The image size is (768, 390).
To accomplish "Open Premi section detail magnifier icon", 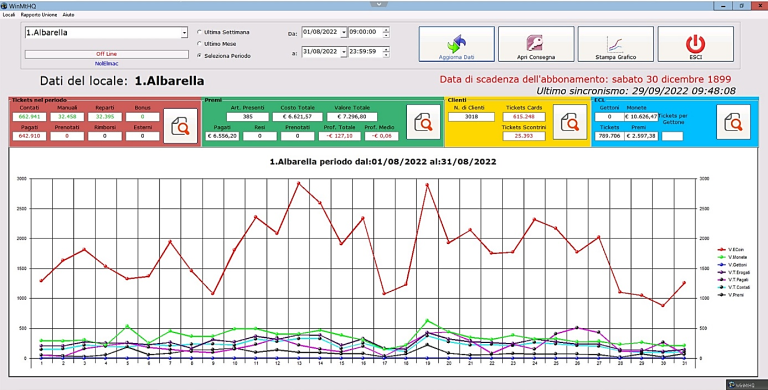I will point(423,122).
